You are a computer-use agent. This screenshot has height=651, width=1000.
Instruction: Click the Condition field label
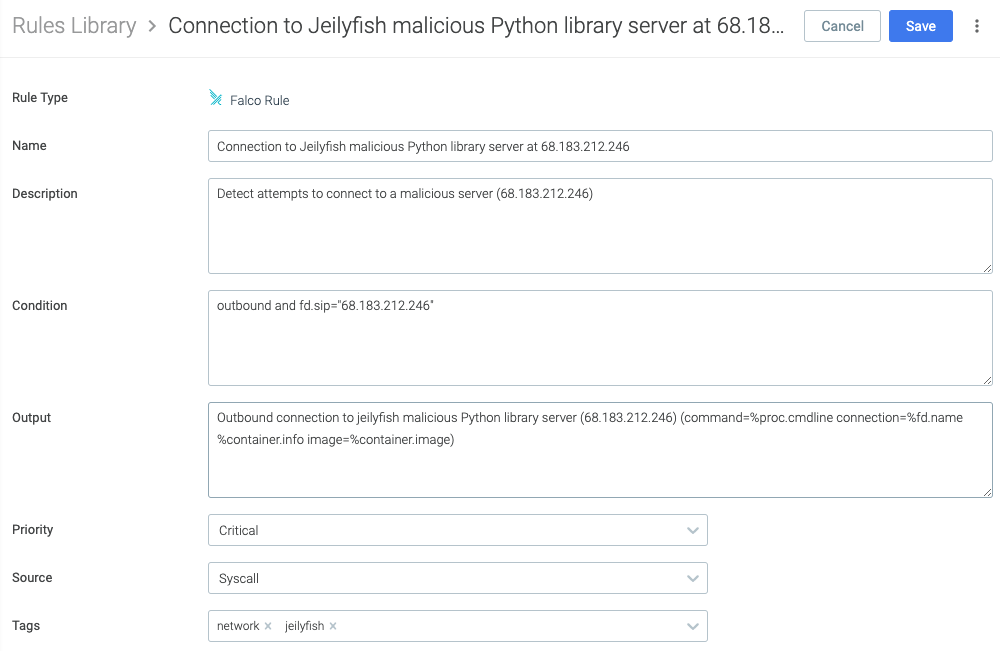[x=40, y=305]
